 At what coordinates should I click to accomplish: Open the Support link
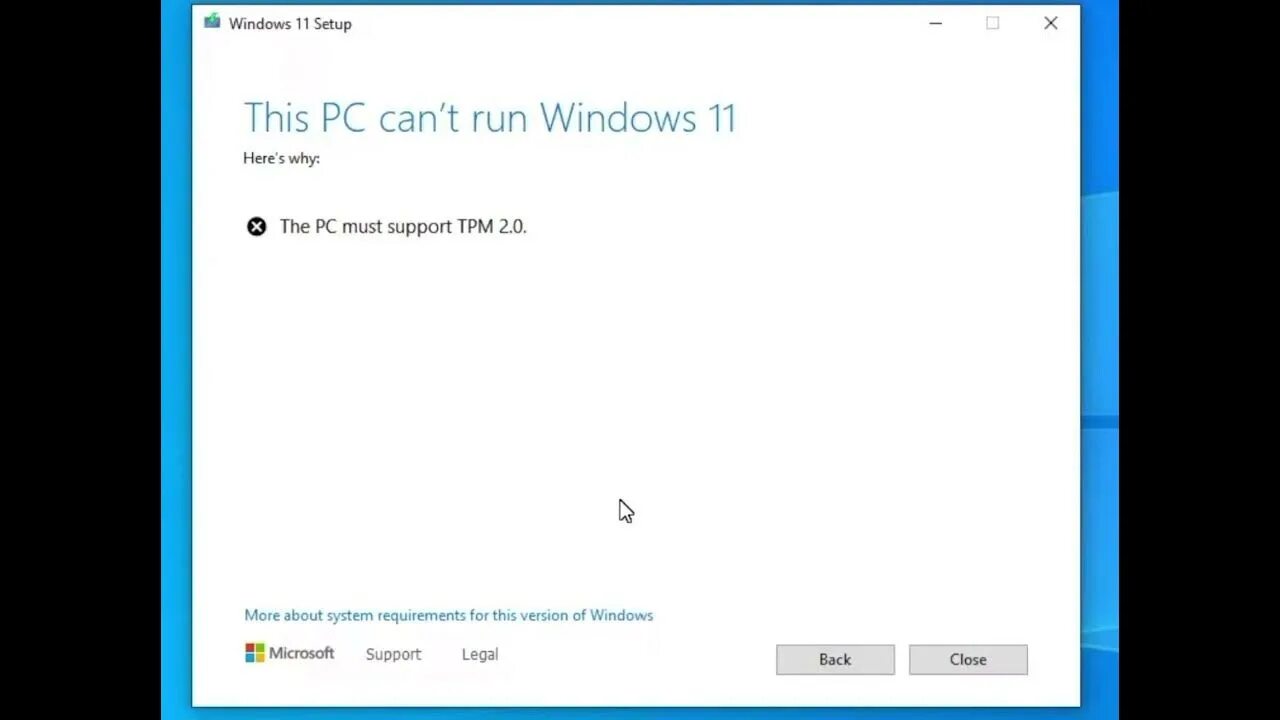(393, 654)
